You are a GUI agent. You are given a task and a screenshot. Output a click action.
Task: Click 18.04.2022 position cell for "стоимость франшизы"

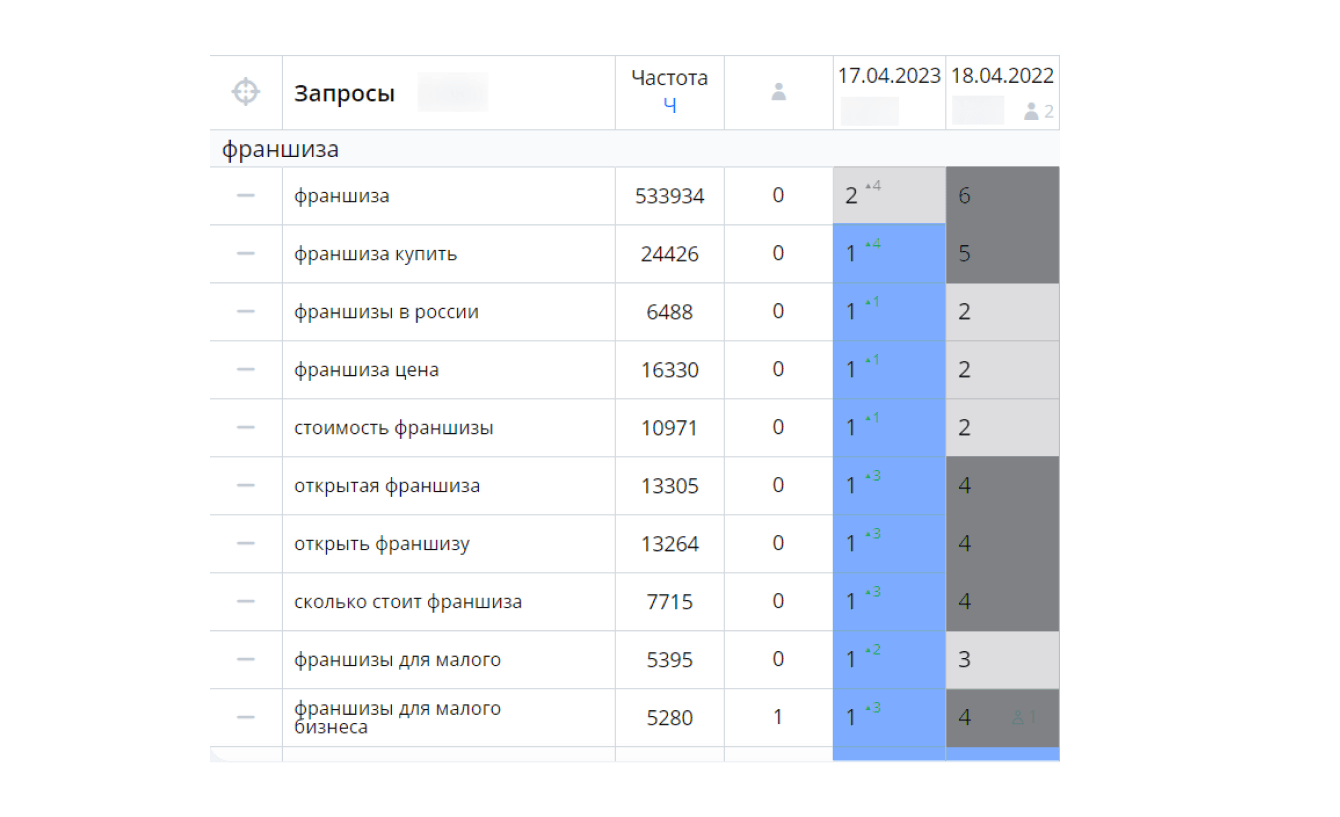click(1002, 428)
